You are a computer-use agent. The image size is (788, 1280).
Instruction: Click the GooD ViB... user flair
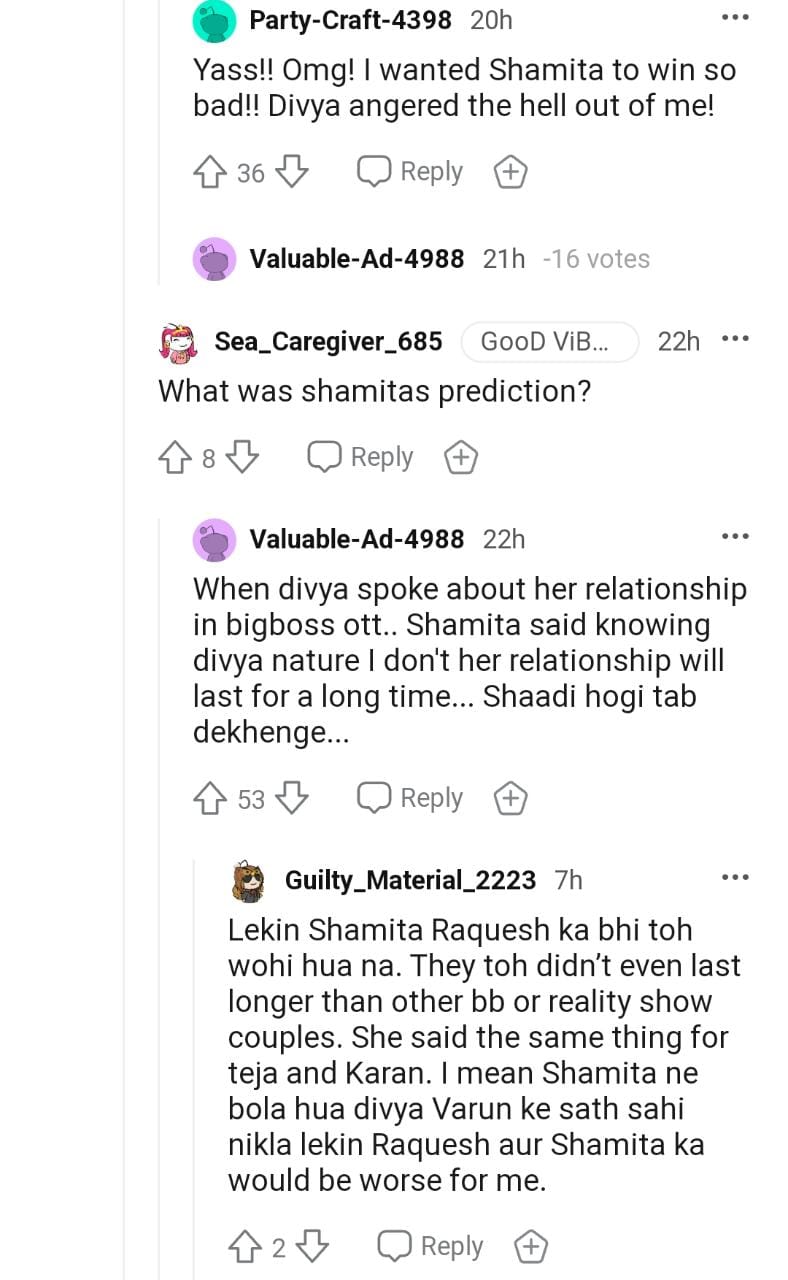pos(548,342)
